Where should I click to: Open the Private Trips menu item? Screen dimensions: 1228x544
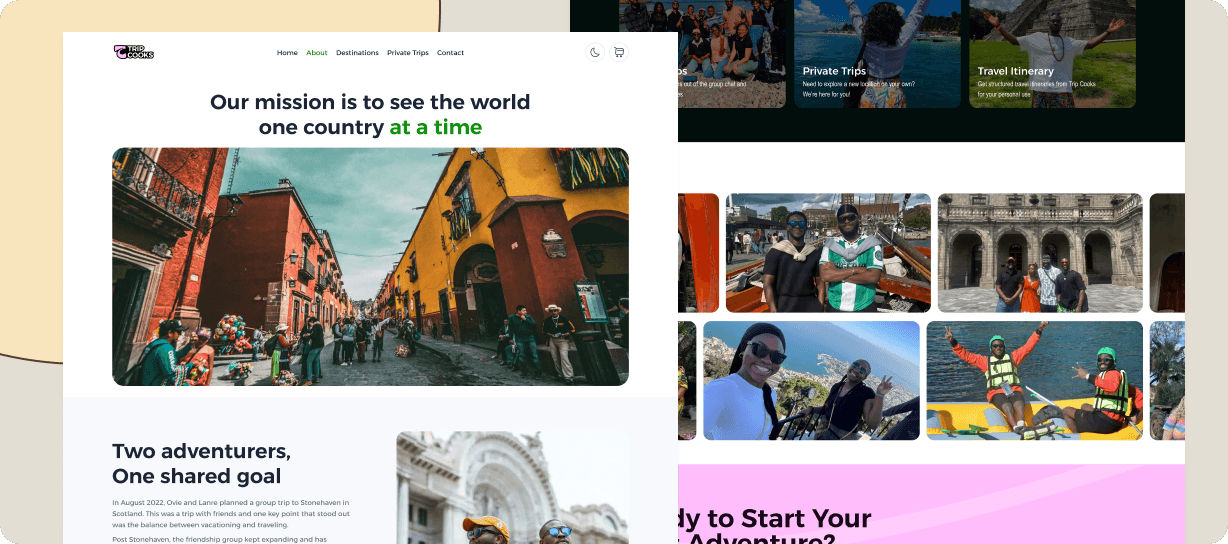(408, 53)
